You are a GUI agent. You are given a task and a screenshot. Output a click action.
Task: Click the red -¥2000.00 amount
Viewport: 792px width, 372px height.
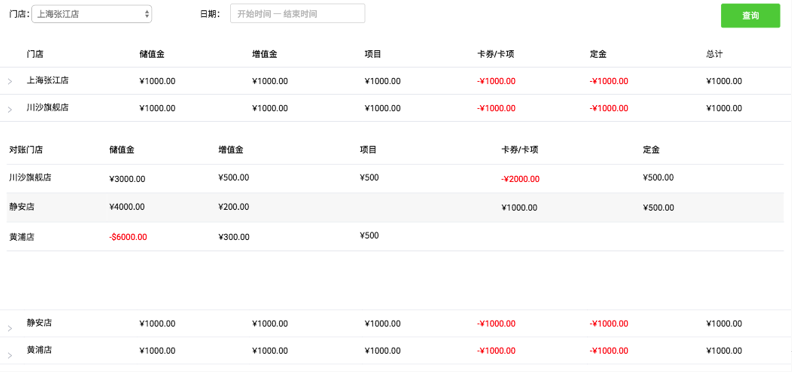pos(520,179)
